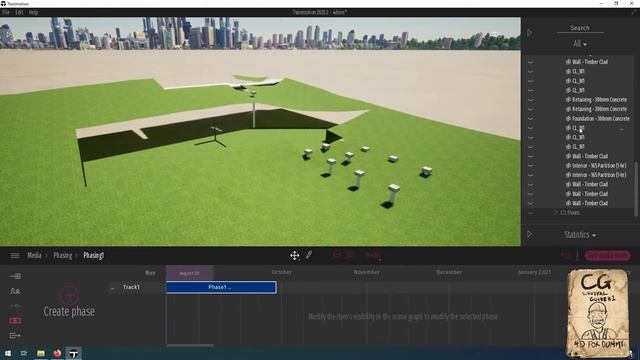Screen dimensions: 640x360
Task: Click the dash toggle left of Track1
Action: (113, 288)
